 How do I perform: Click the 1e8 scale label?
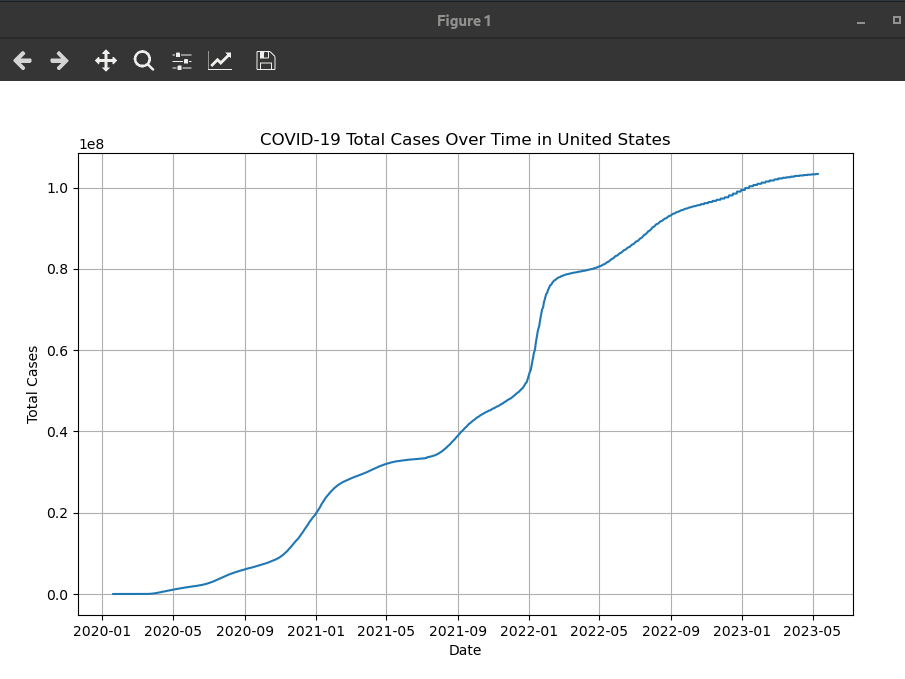pos(91,144)
